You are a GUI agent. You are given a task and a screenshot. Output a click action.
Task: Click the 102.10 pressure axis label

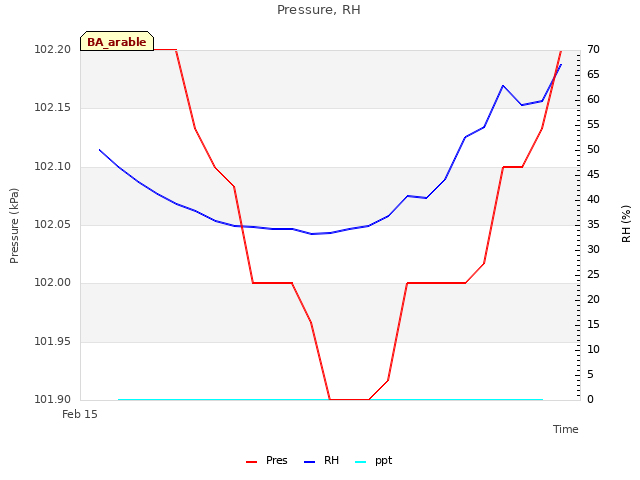point(53,167)
